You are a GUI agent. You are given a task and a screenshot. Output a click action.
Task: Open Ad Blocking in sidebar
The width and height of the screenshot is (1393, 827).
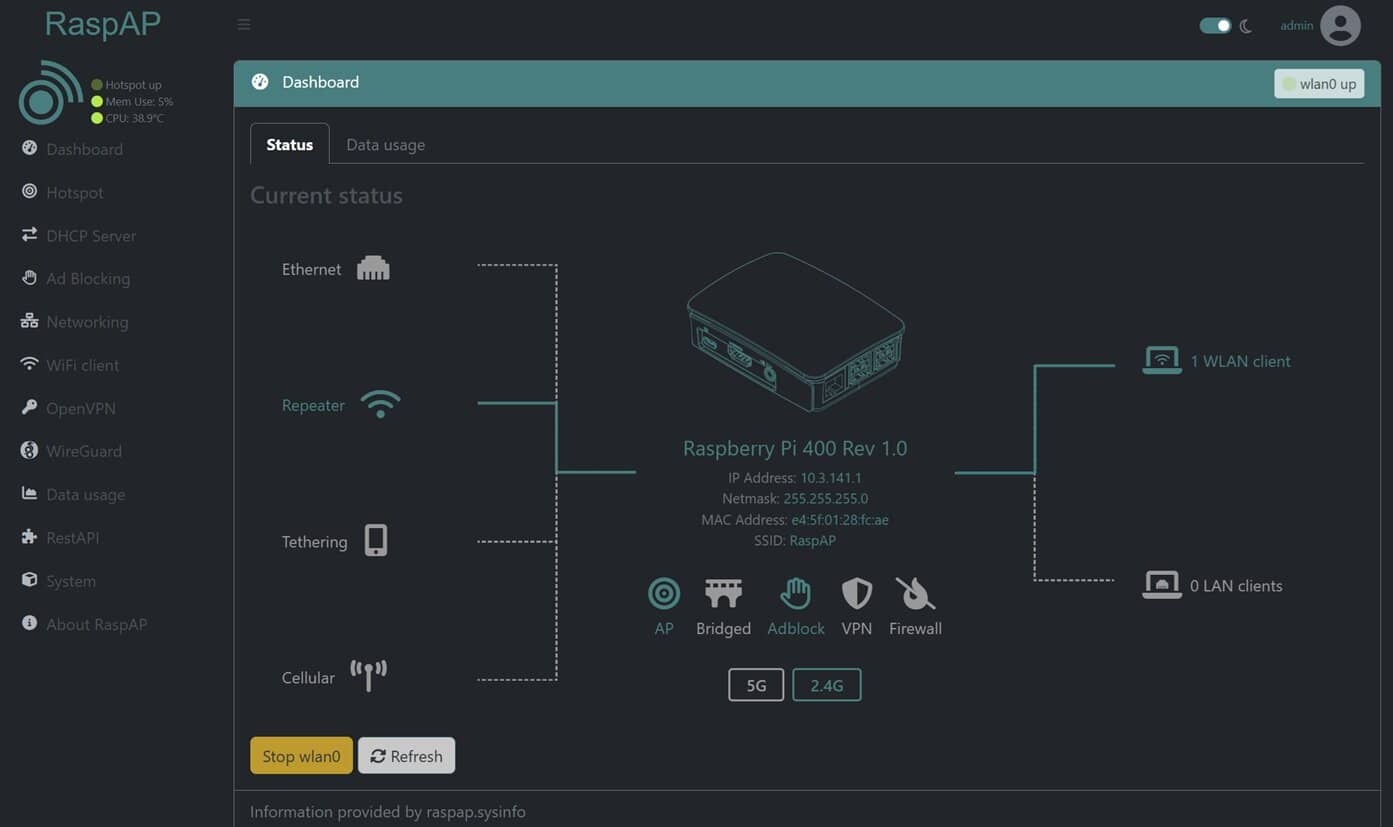(x=75, y=278)
